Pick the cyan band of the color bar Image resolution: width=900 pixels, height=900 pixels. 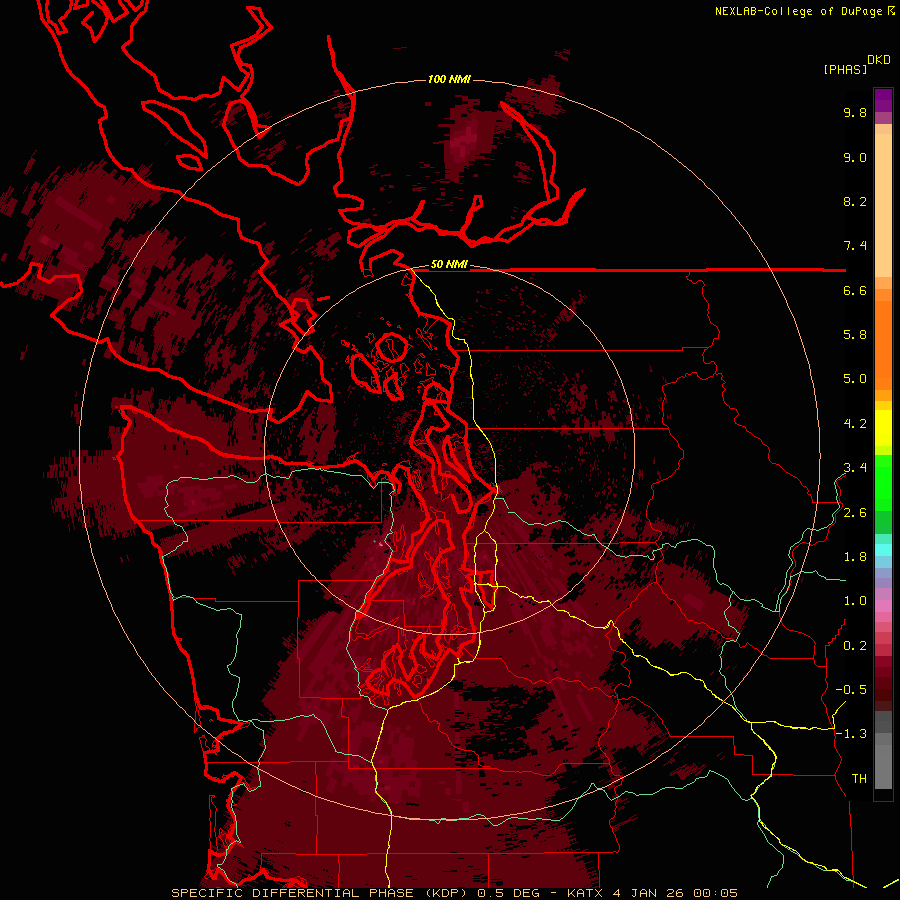coord(883,550)
